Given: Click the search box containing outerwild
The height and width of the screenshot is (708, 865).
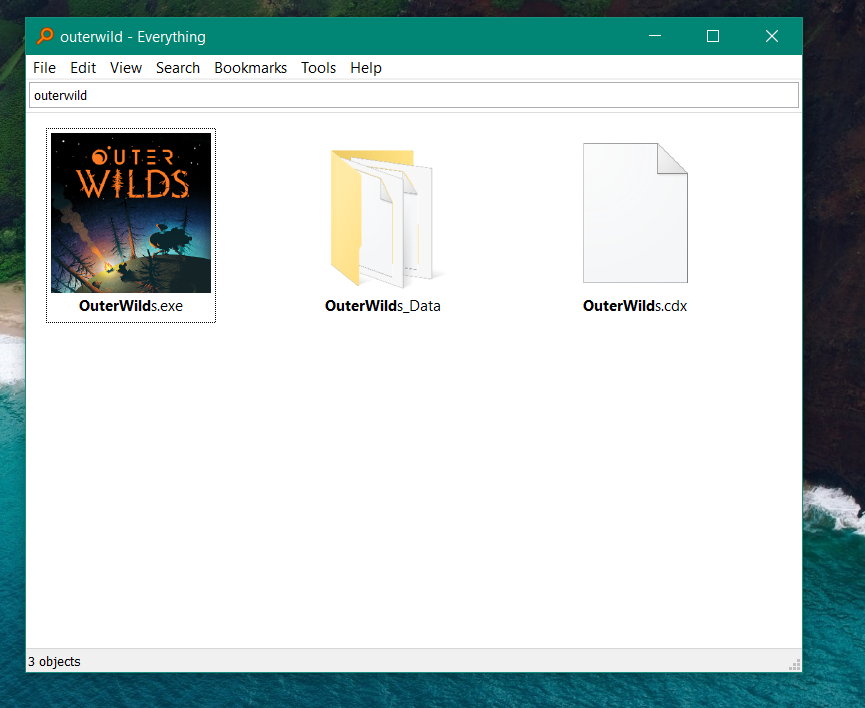Looking at the screenshot, I should (414, 95).
